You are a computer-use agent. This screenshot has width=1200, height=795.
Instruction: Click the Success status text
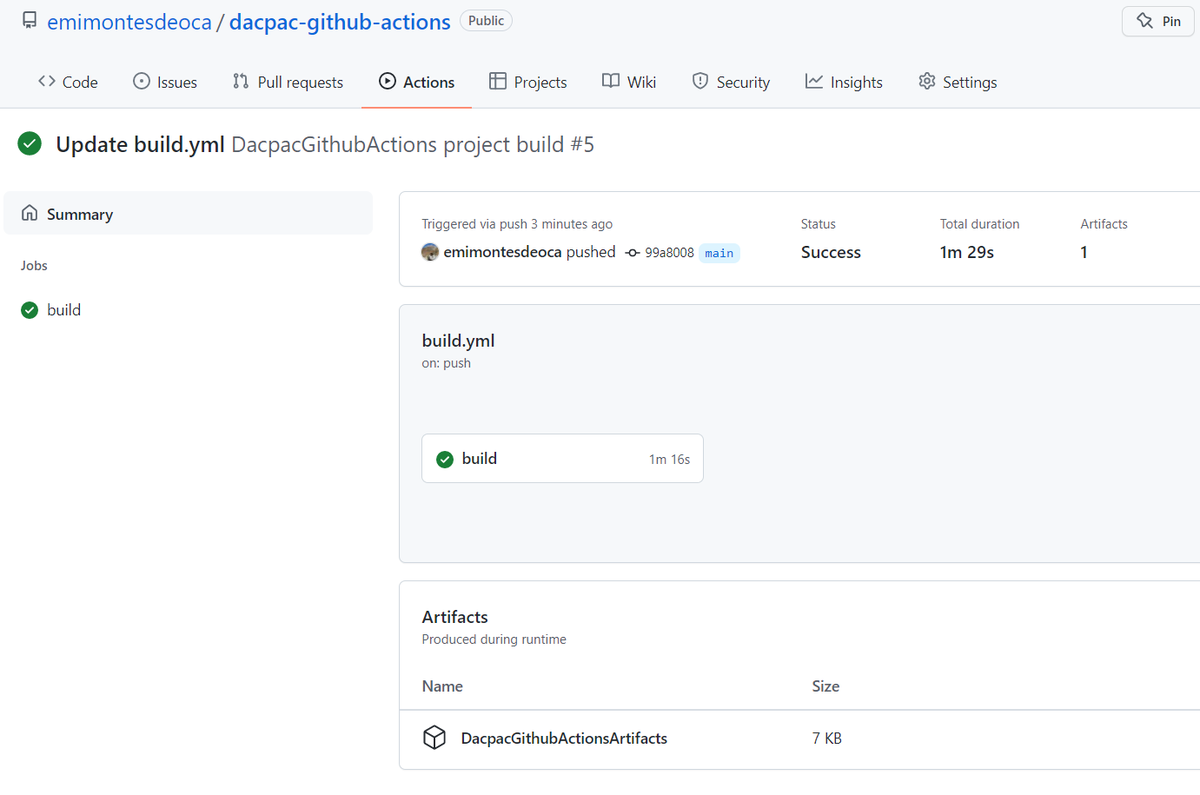pos(831,252)
